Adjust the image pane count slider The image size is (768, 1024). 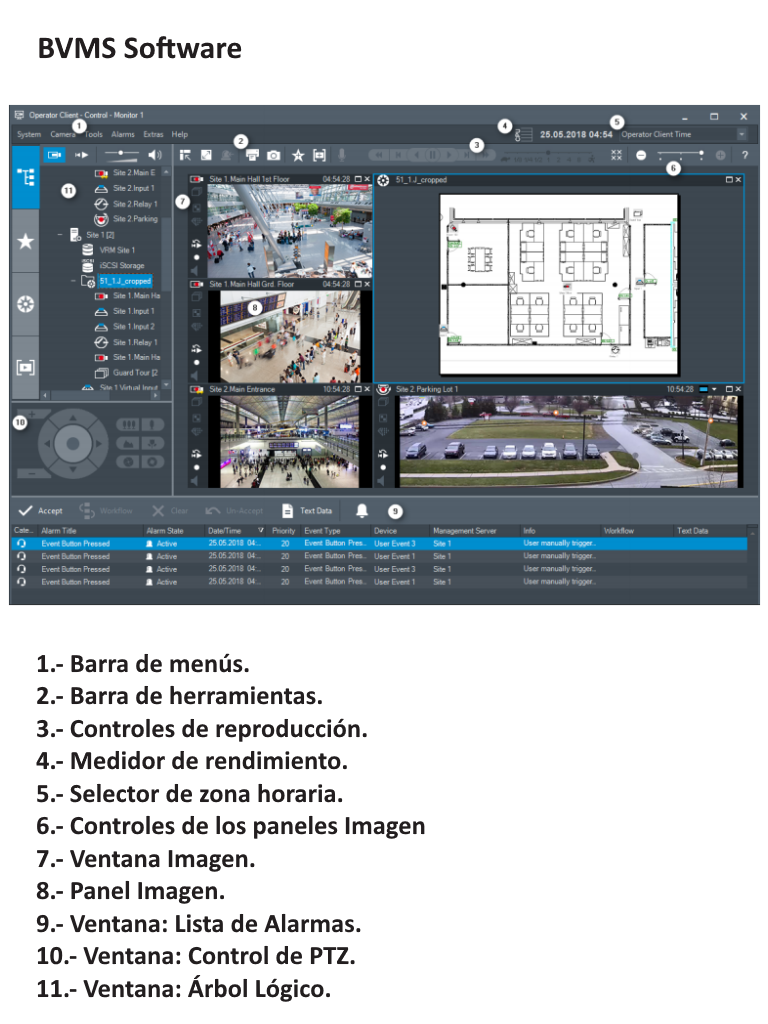681,155
